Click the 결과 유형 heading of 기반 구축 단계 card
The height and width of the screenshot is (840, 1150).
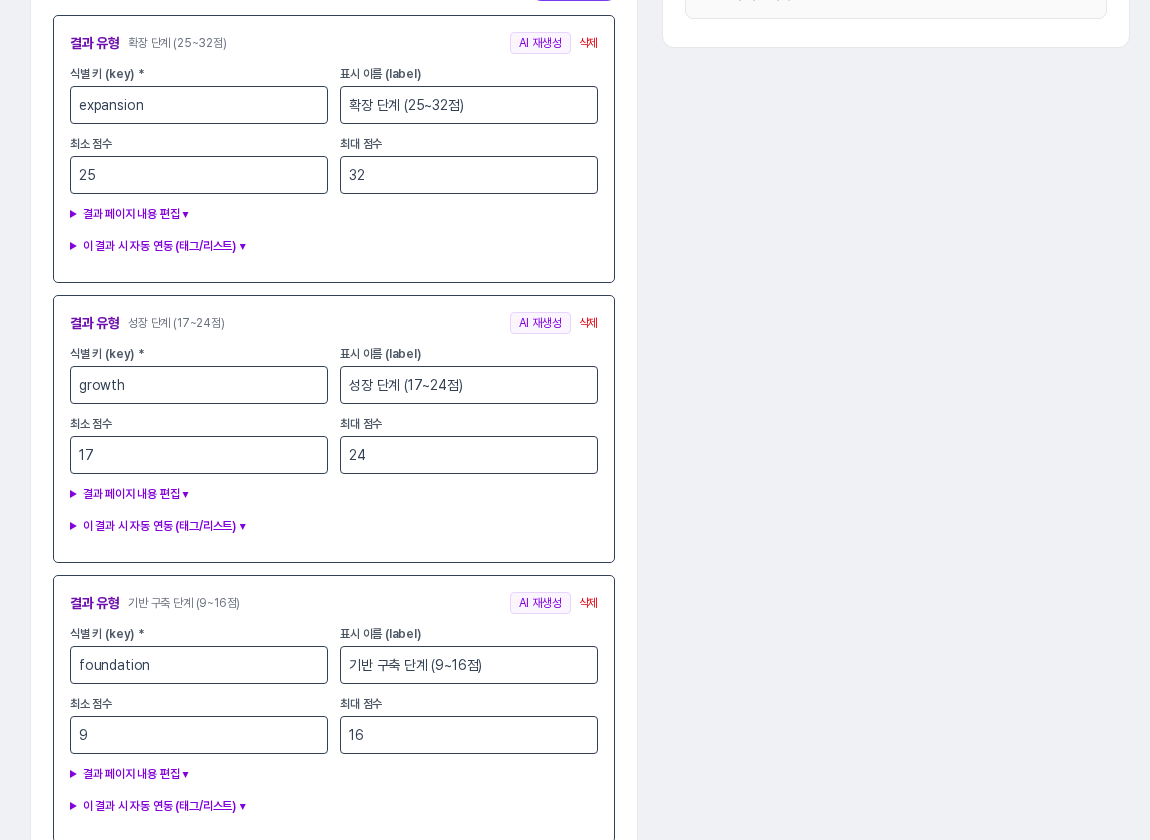pyautogui.click(x=95, y=603)
